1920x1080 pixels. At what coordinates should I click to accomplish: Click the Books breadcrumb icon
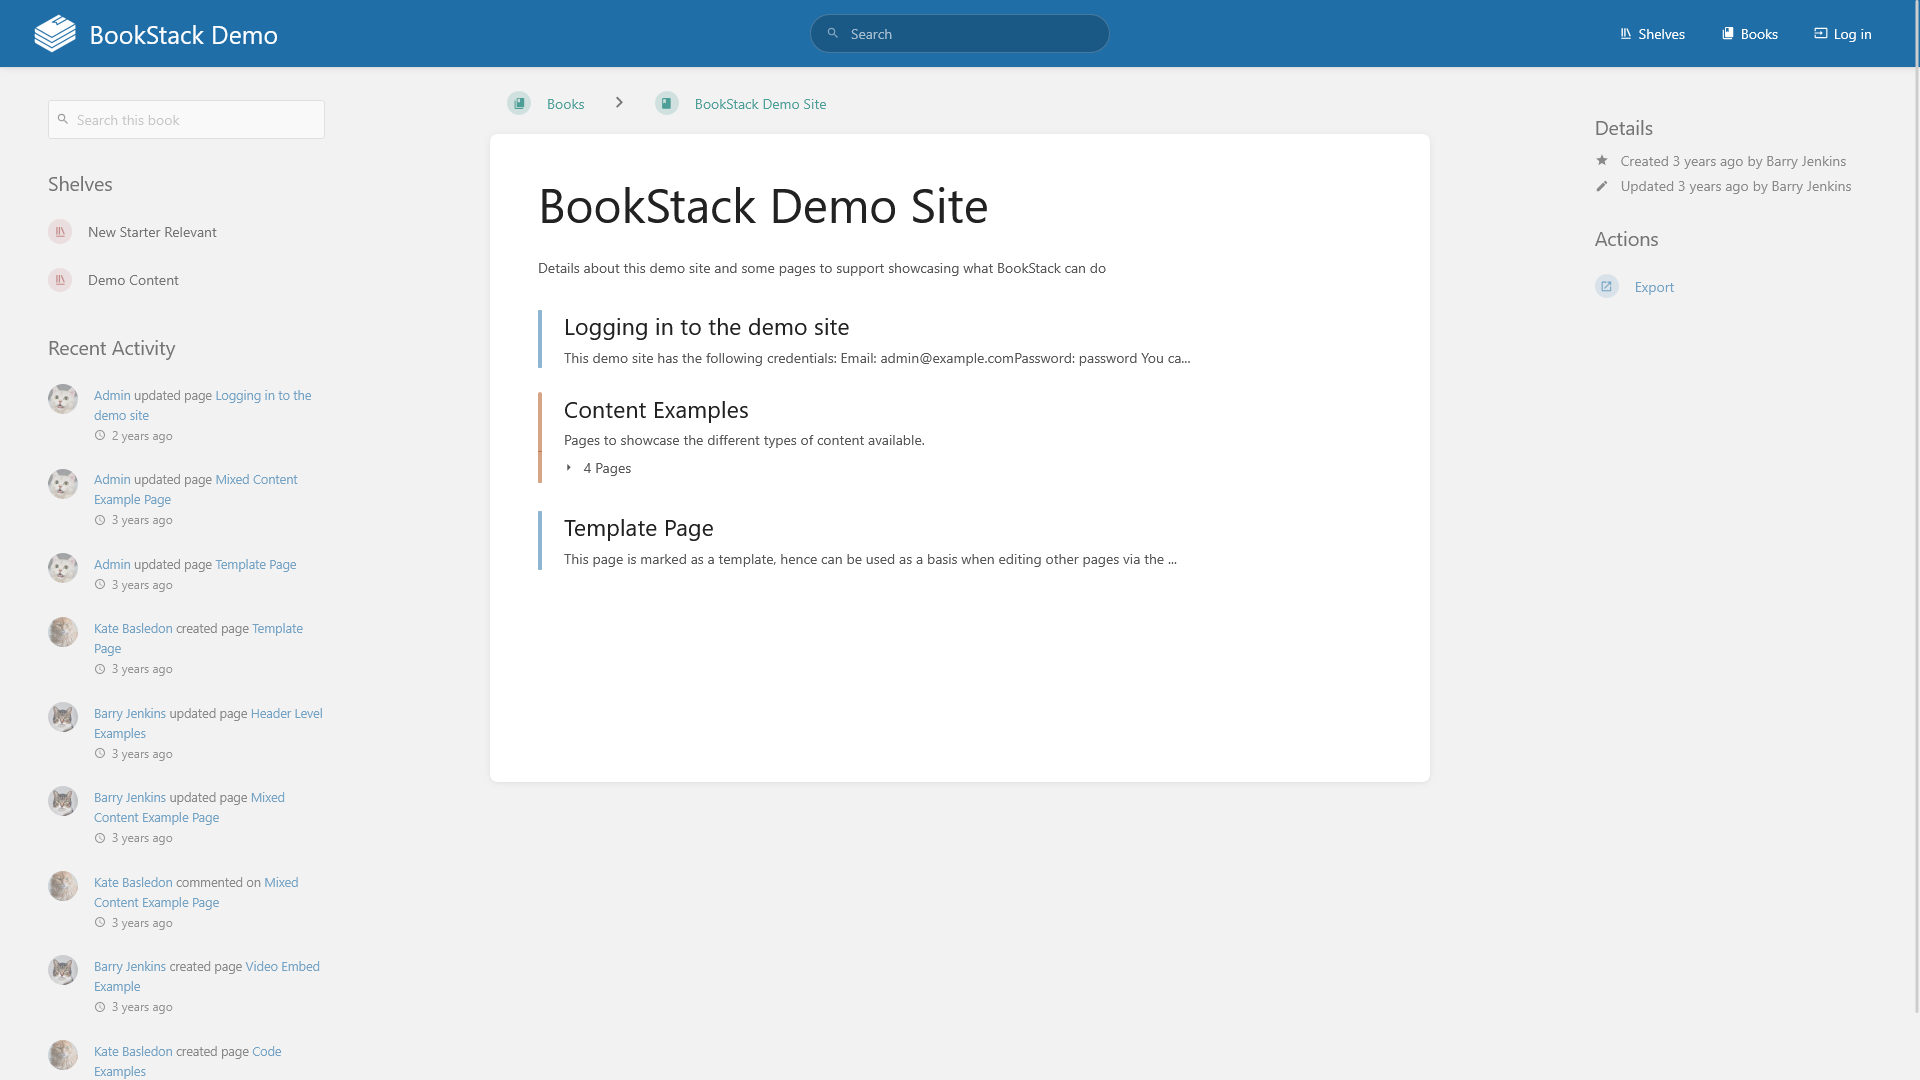coord(519,104)
